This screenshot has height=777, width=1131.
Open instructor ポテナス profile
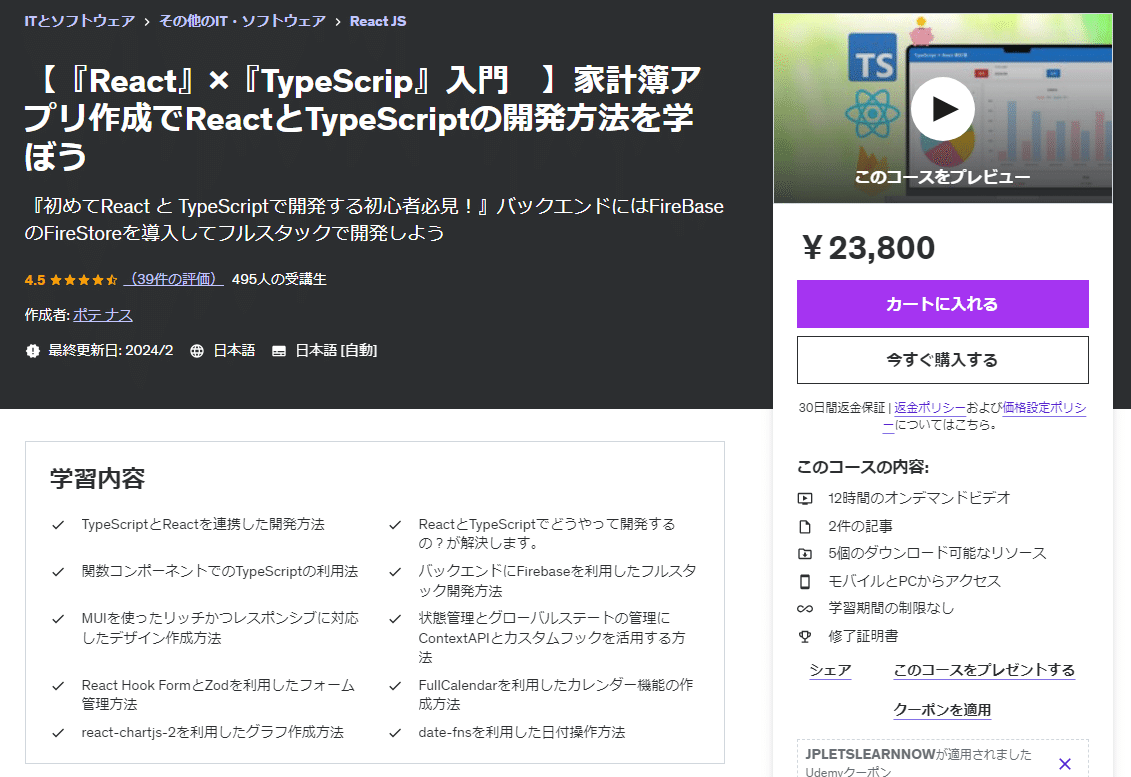[x=103, y=314]
